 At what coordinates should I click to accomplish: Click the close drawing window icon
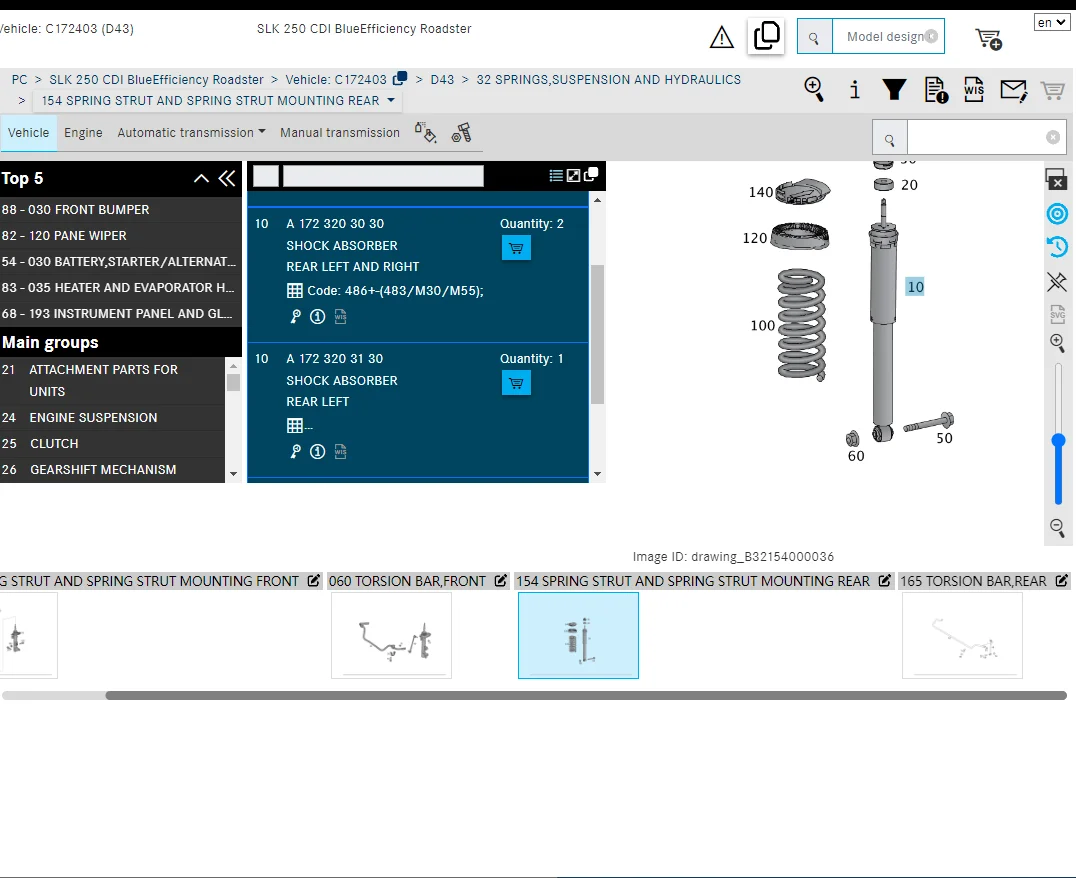tap(1057, 178)
